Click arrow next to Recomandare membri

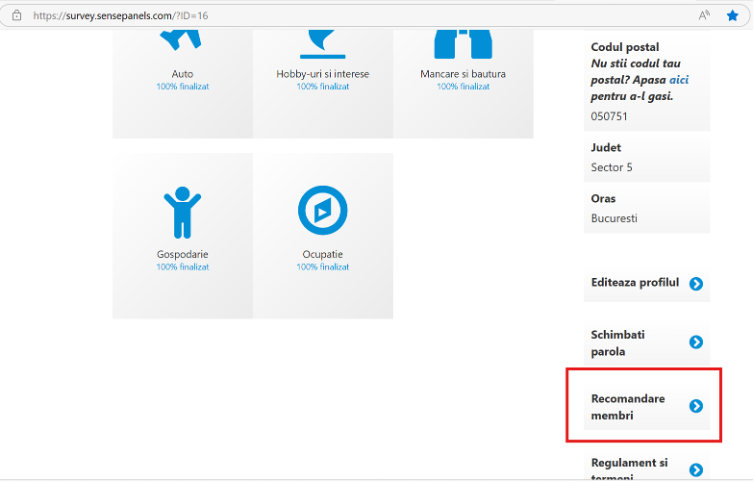(696, 406)
